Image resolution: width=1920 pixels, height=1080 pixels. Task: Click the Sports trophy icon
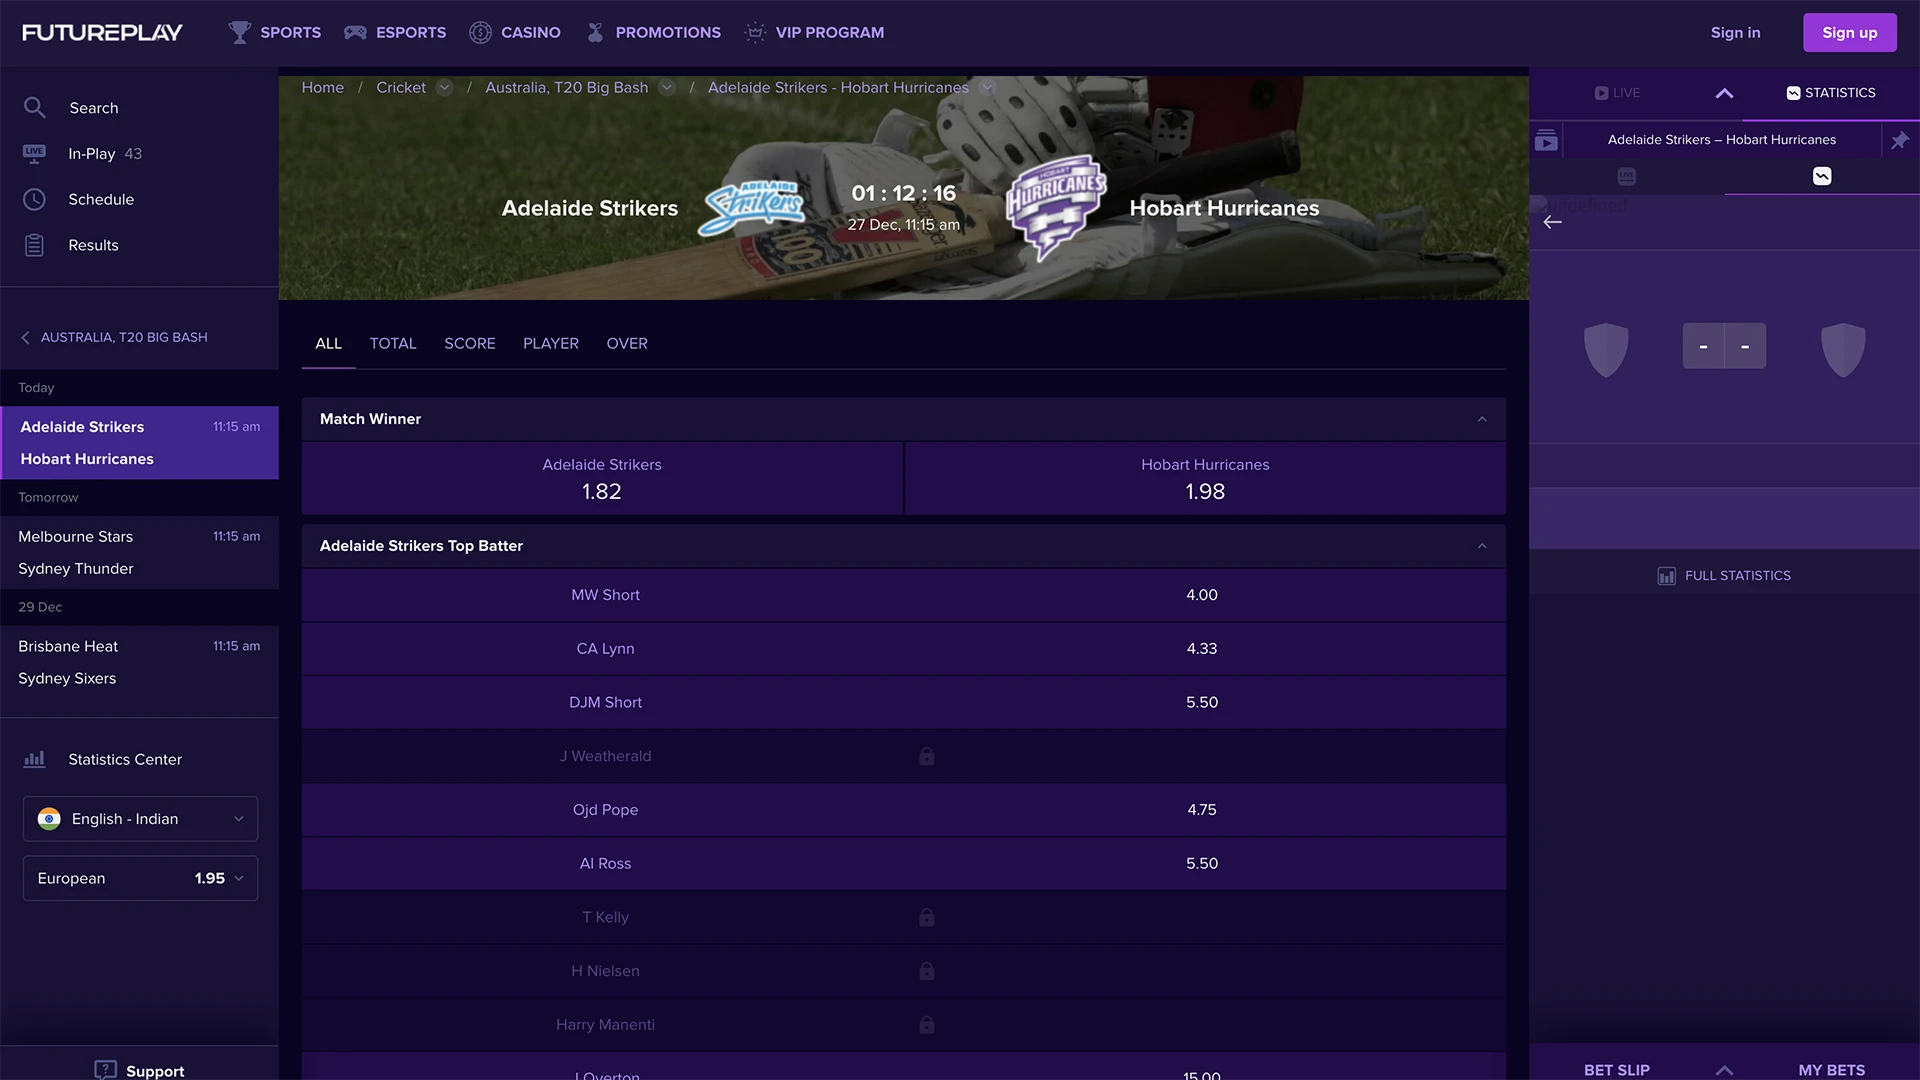tap(239, 32)
